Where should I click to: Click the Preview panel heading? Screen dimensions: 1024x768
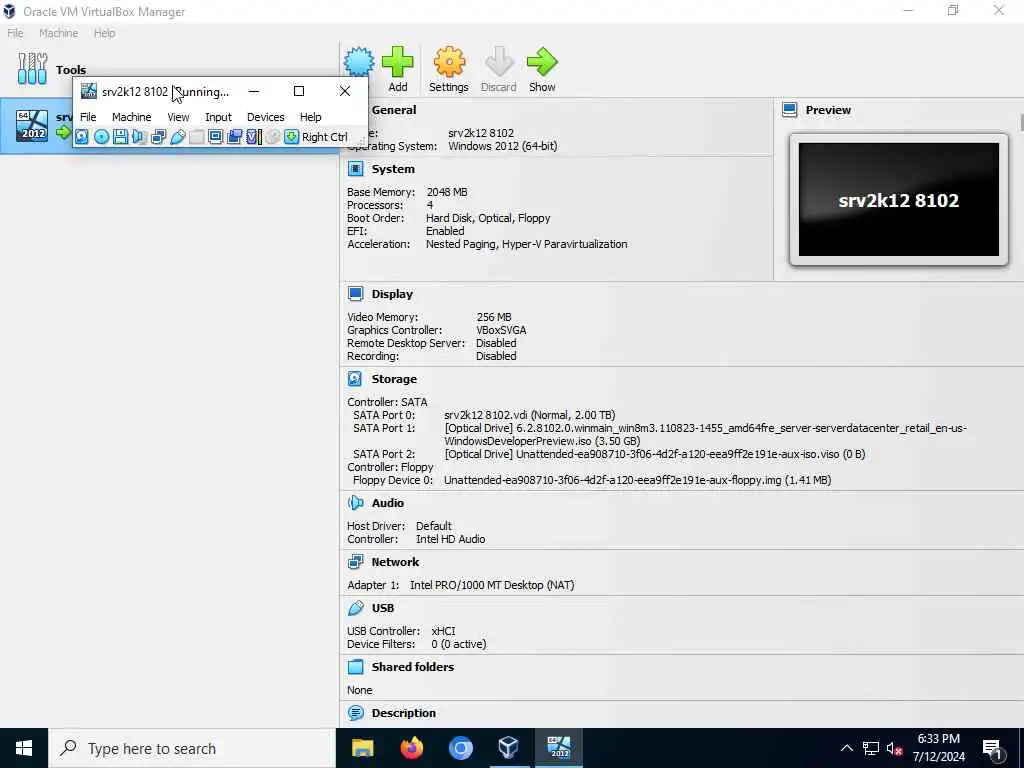[828, 110]
